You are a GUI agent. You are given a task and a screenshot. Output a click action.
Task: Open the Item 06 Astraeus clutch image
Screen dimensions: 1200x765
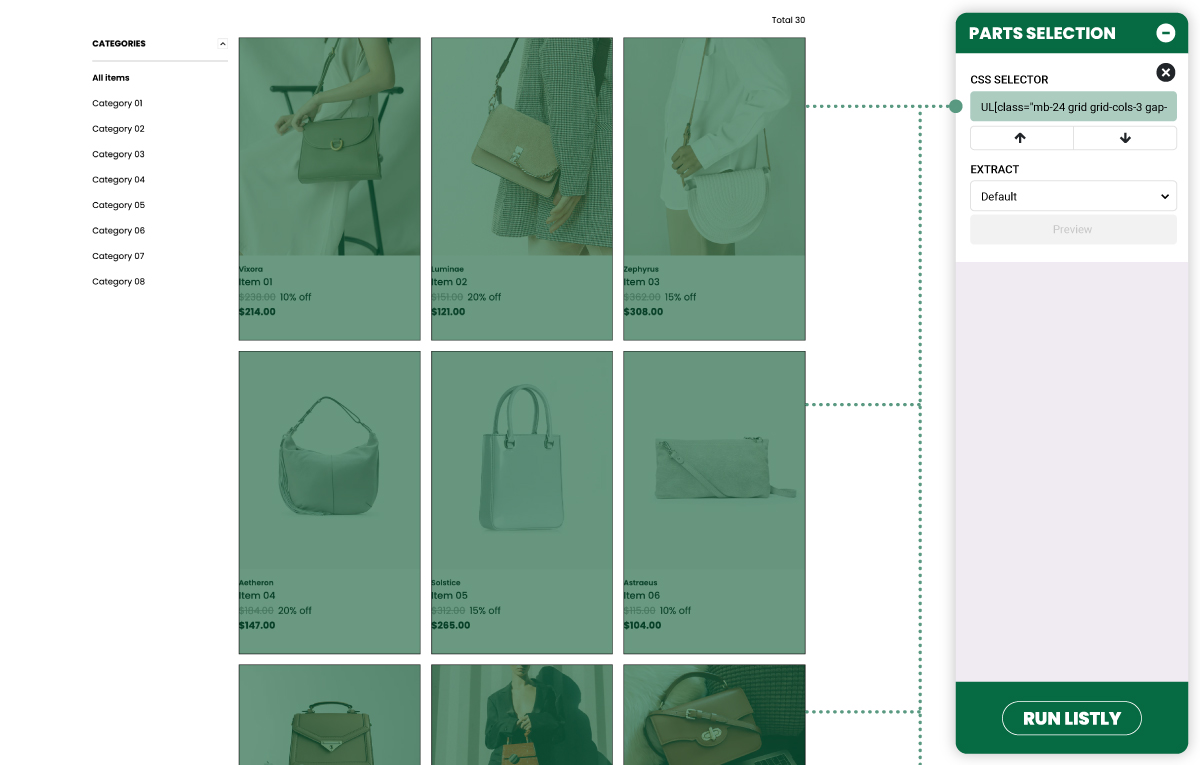[x=714, y=460]
